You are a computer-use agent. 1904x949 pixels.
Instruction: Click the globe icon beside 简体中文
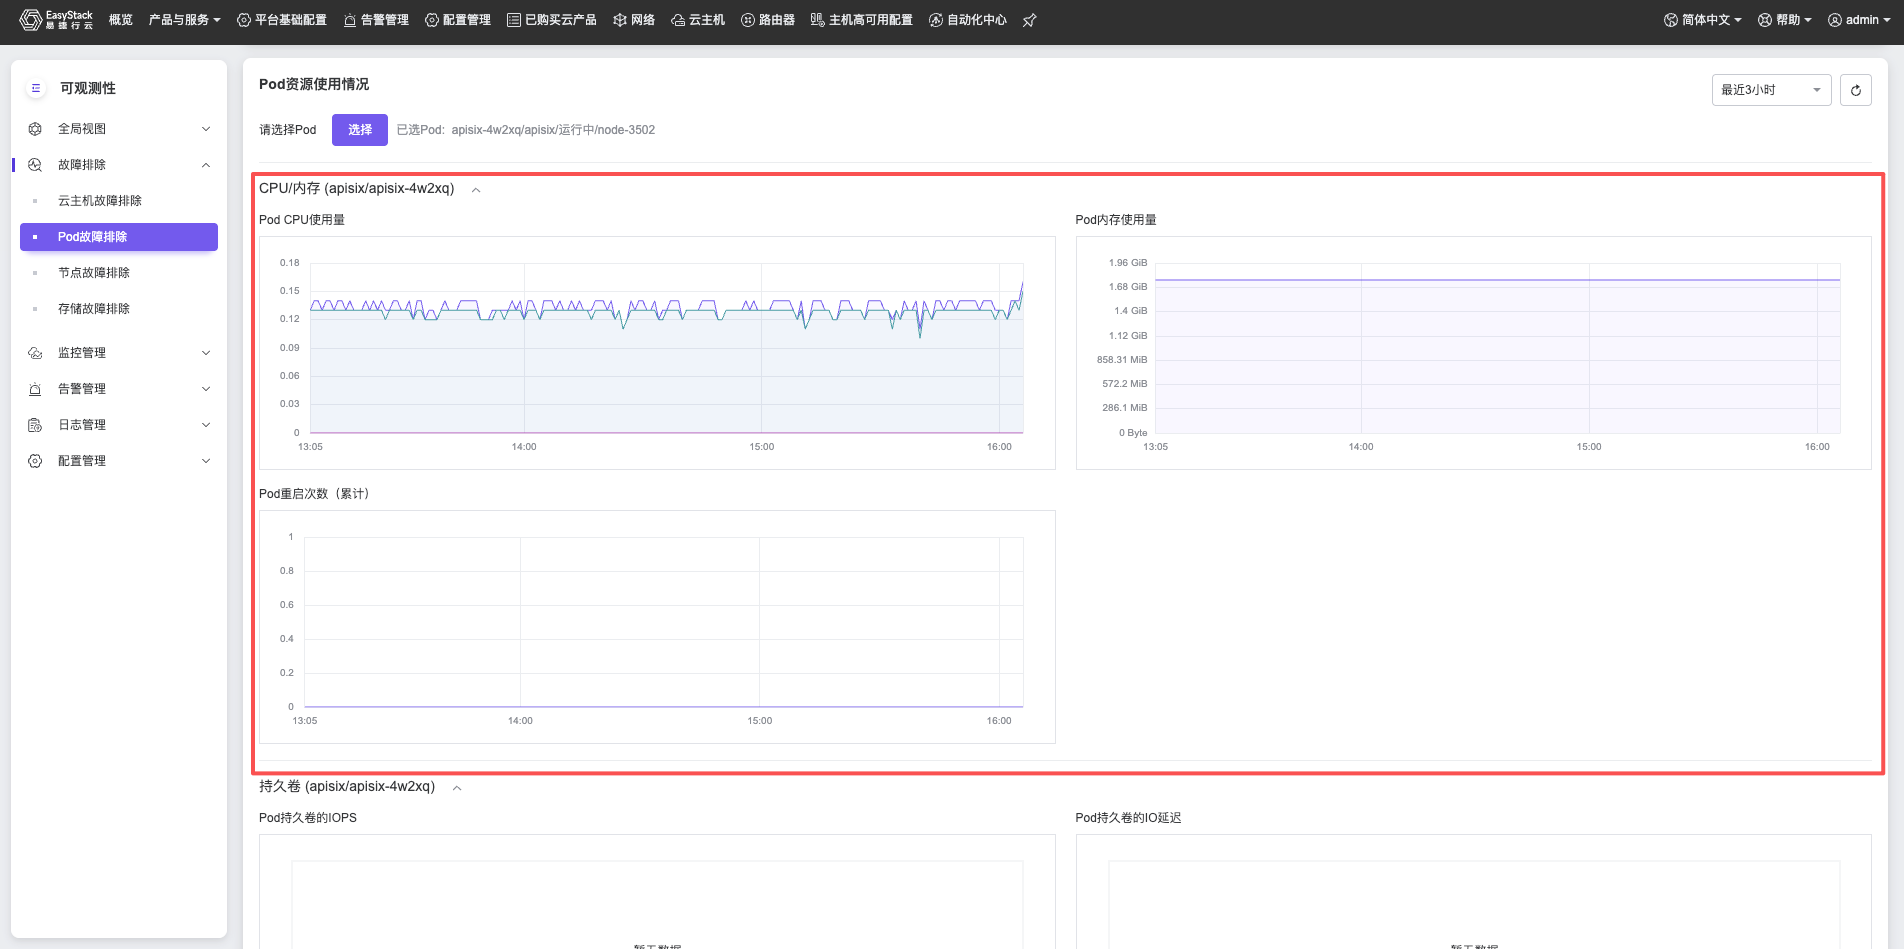pos(1671,20)
